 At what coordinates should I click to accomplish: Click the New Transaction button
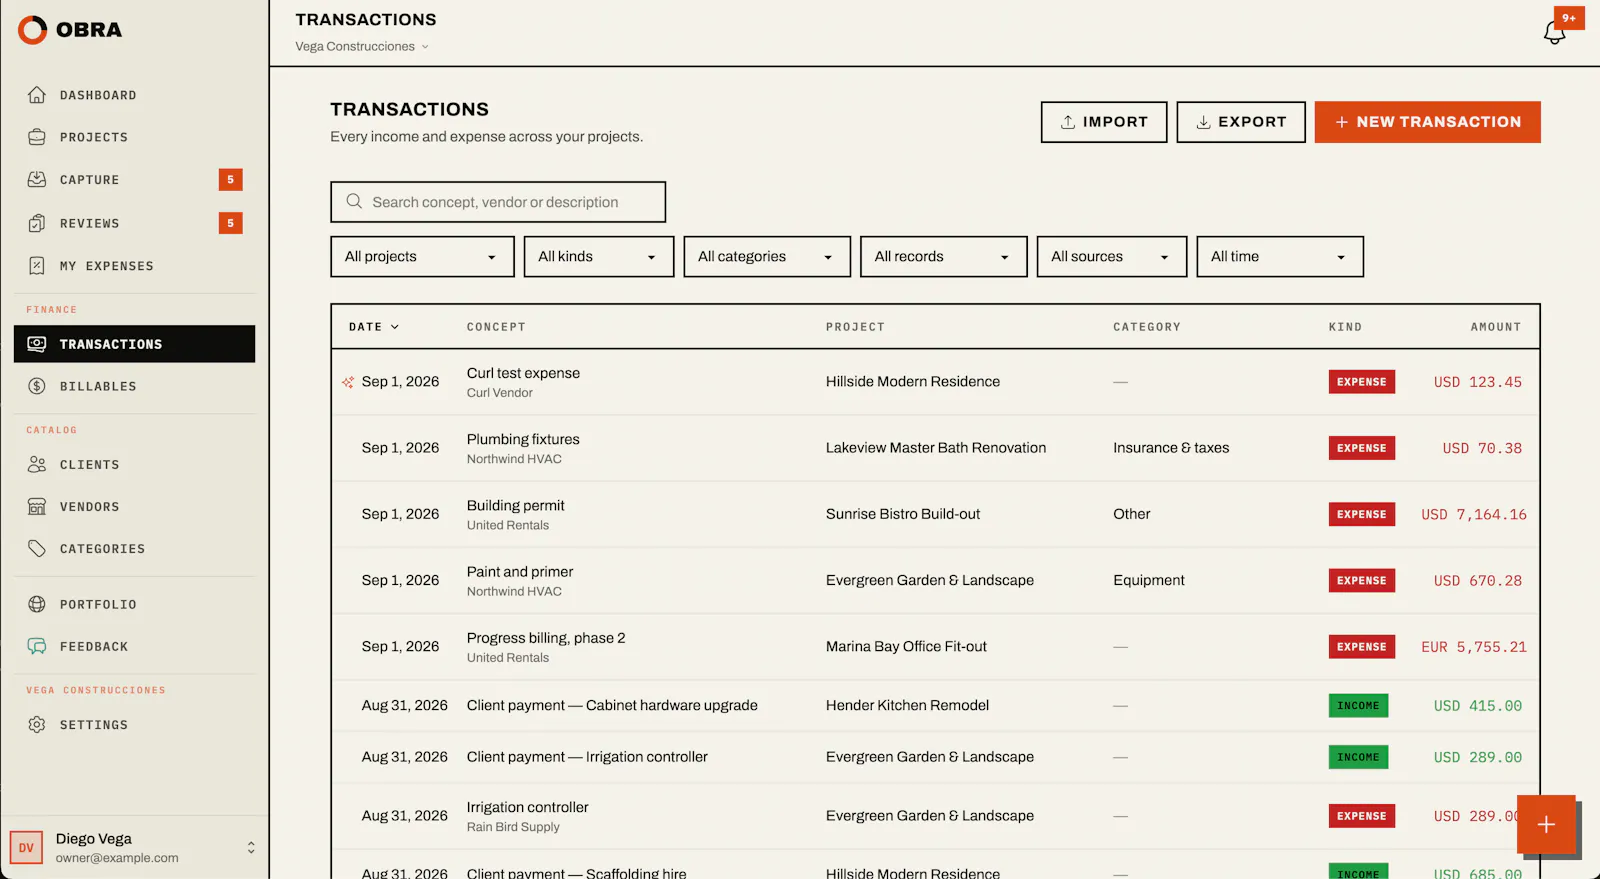click(1427, 122)
